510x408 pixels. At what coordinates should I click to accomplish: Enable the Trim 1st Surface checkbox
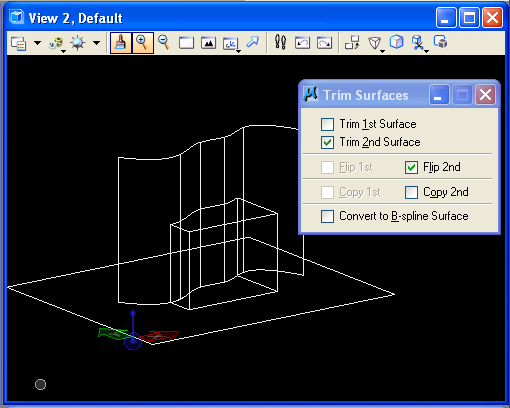pyautogui.click(x=327, y=124)
